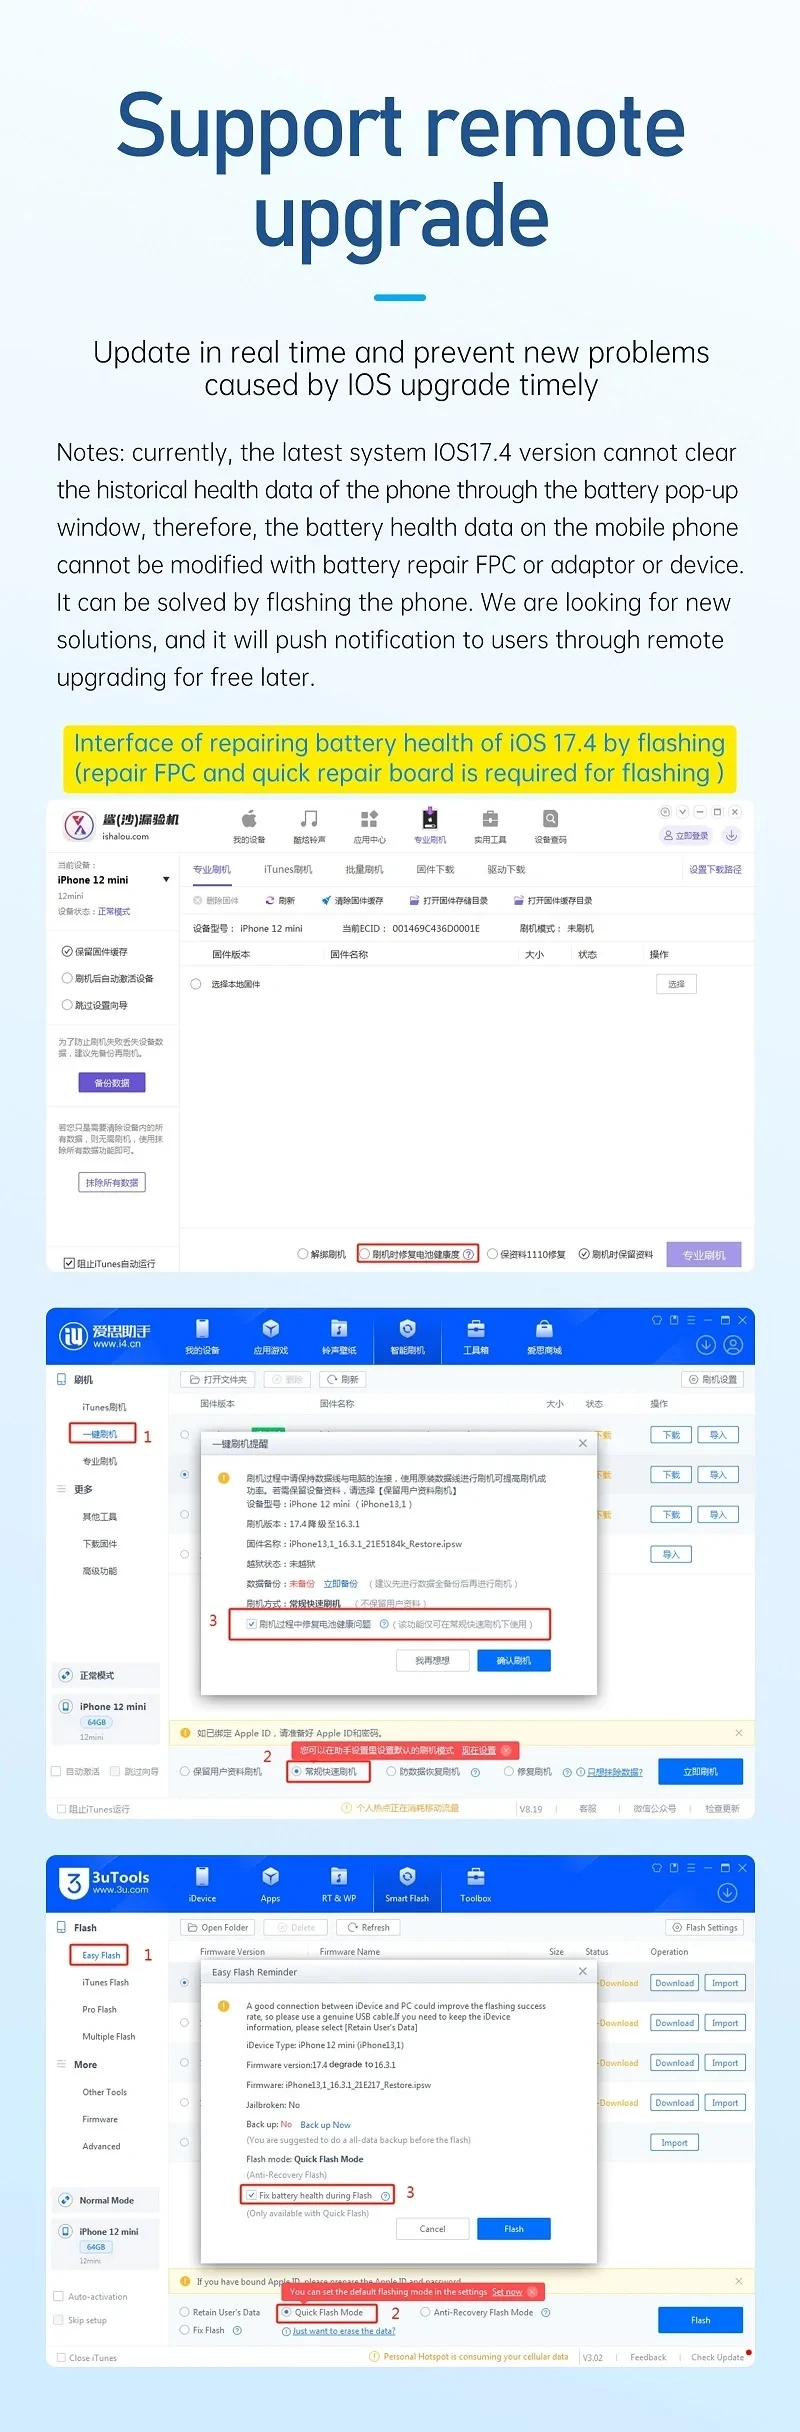The width and height of the screenshot is (800, 2432).
Task: Click 刷新 refresh button in ishalou toolbar
Action: pos(280,901)
